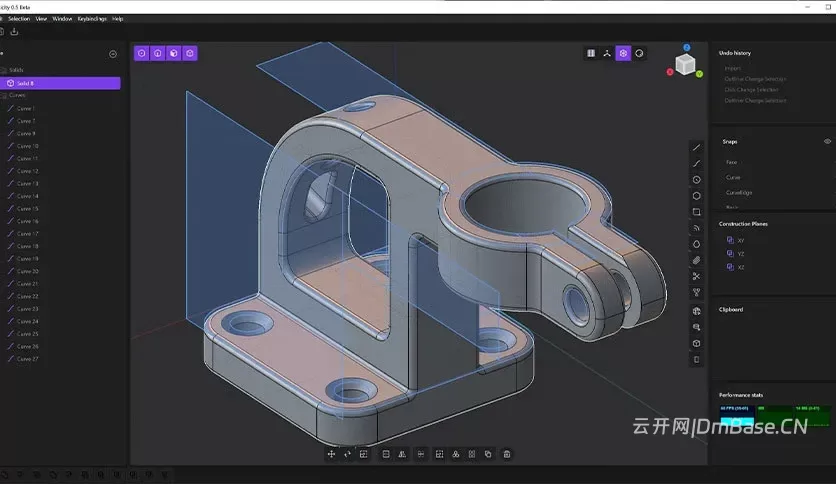
Task: Select the Circle tool
Action: tap(696, 180)
